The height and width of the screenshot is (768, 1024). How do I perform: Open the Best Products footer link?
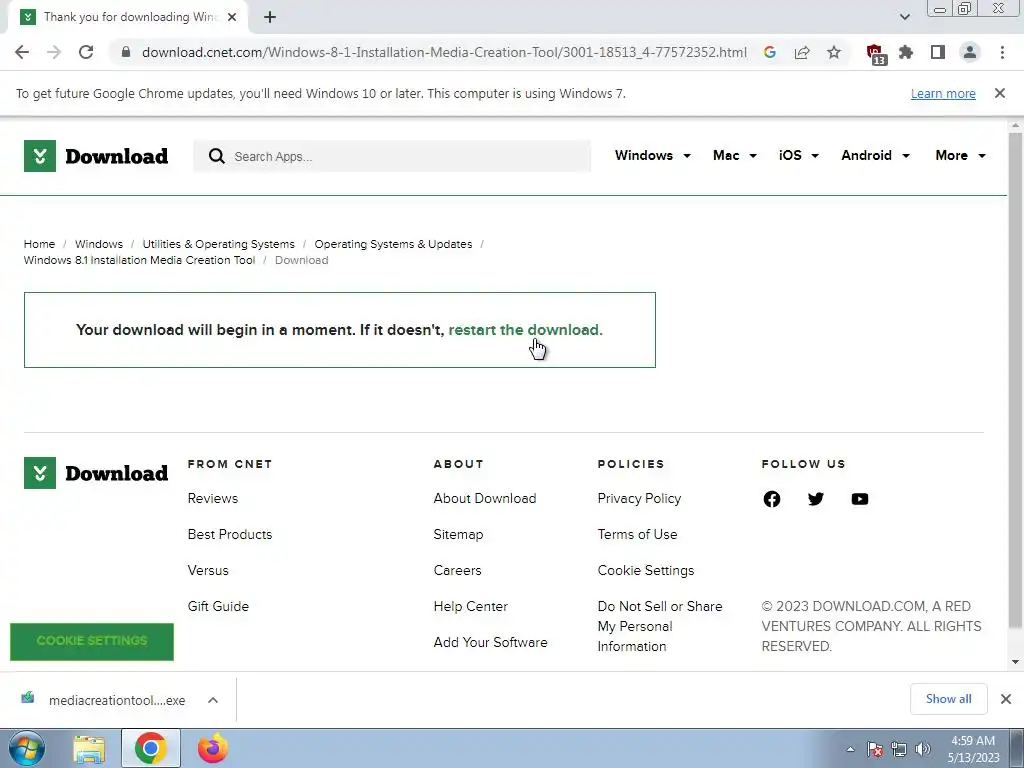coord(230,534)
